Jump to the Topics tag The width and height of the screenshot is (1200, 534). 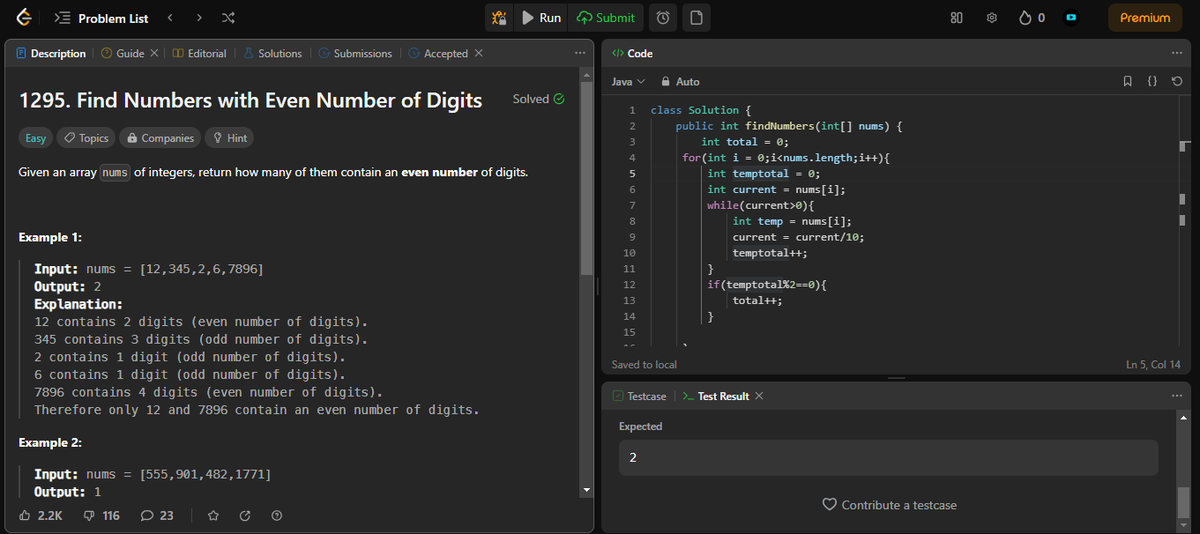click(85, 137)
